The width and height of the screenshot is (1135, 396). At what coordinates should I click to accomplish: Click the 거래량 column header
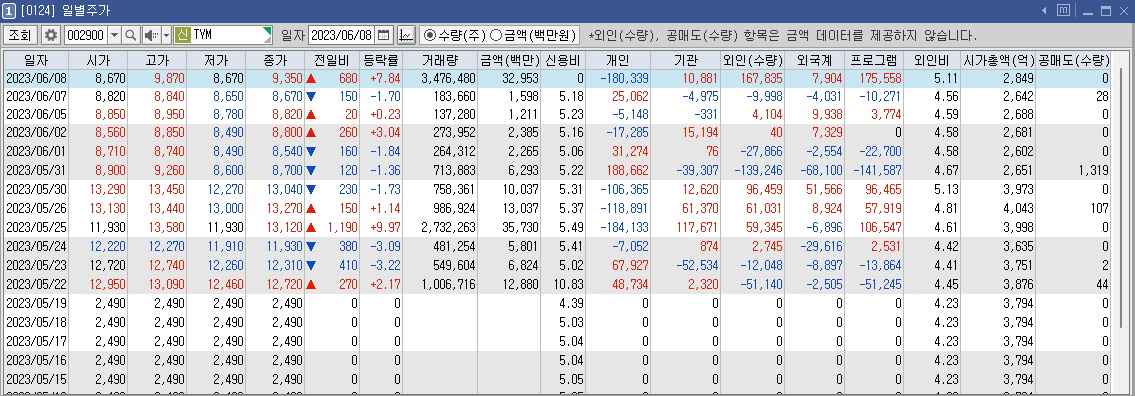(x=440, y=60)
